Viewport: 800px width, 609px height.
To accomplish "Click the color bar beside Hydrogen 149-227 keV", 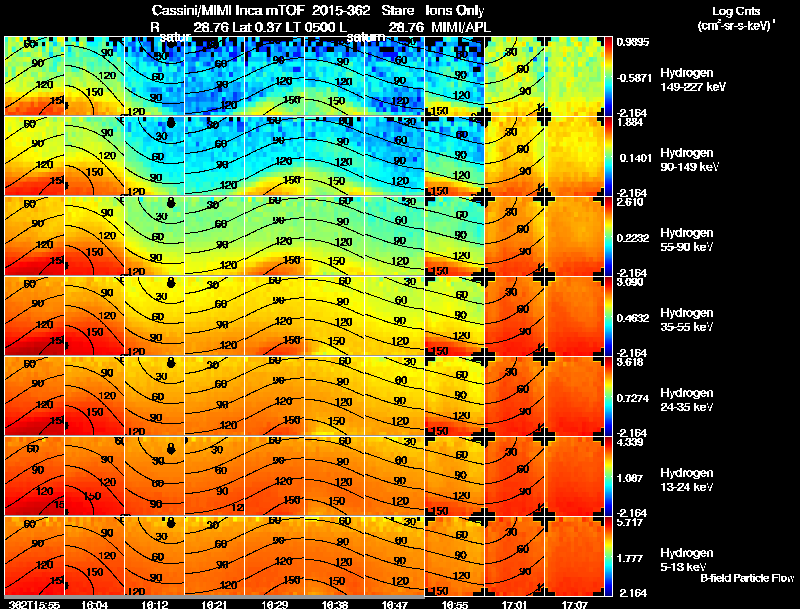I will [x=608, y=76].
